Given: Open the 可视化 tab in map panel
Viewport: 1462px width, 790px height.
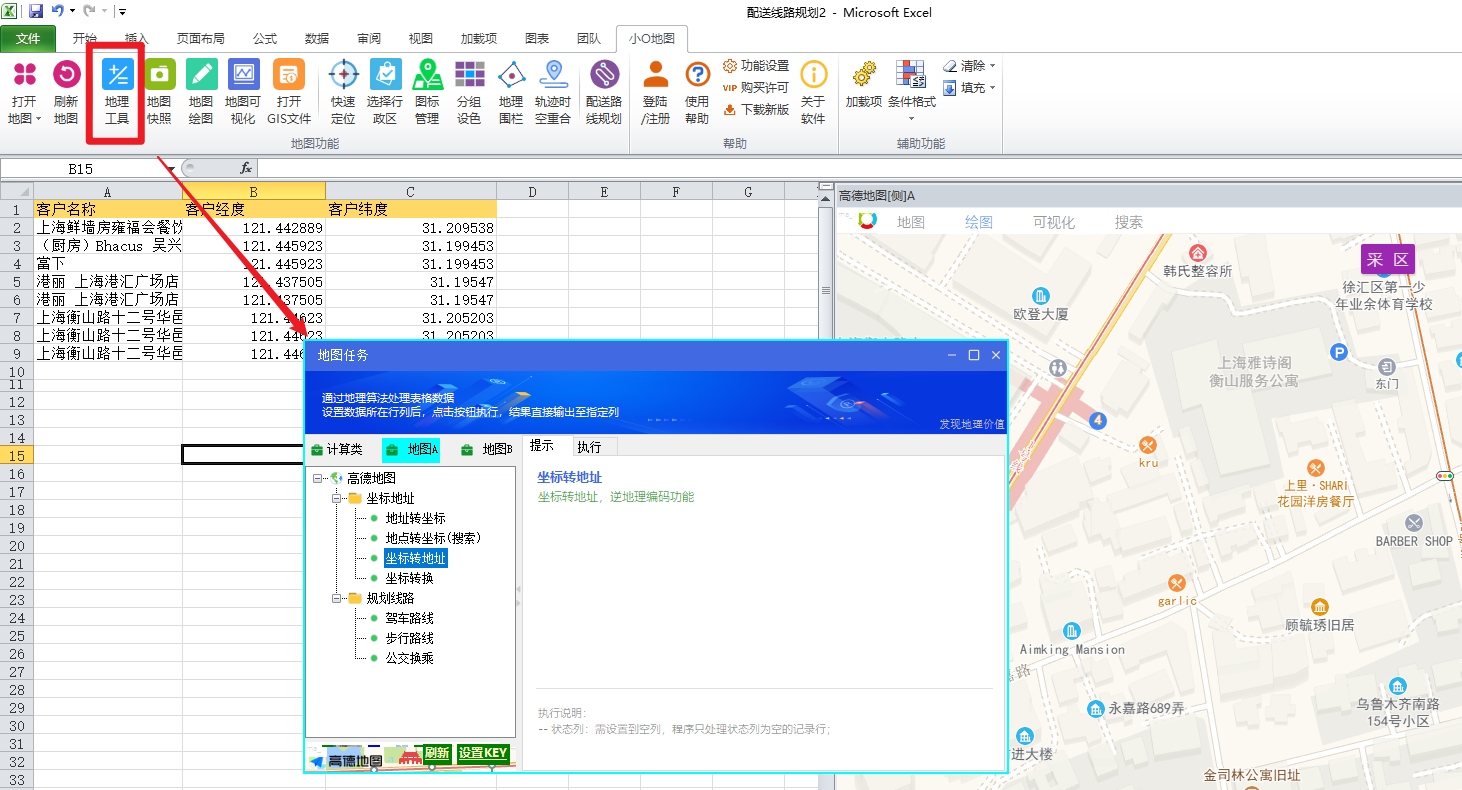Looking at the screenshot, I should tap(1054, 222).
